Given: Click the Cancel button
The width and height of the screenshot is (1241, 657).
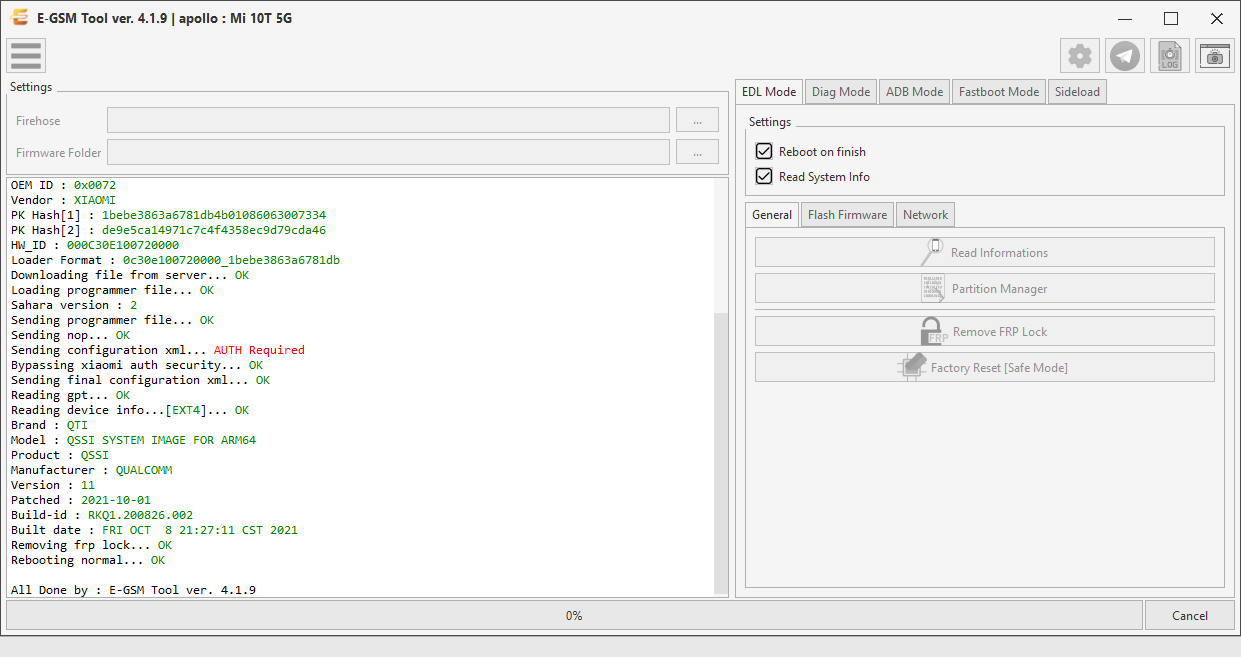Looking at the screenshot, I should point(1190,615).
